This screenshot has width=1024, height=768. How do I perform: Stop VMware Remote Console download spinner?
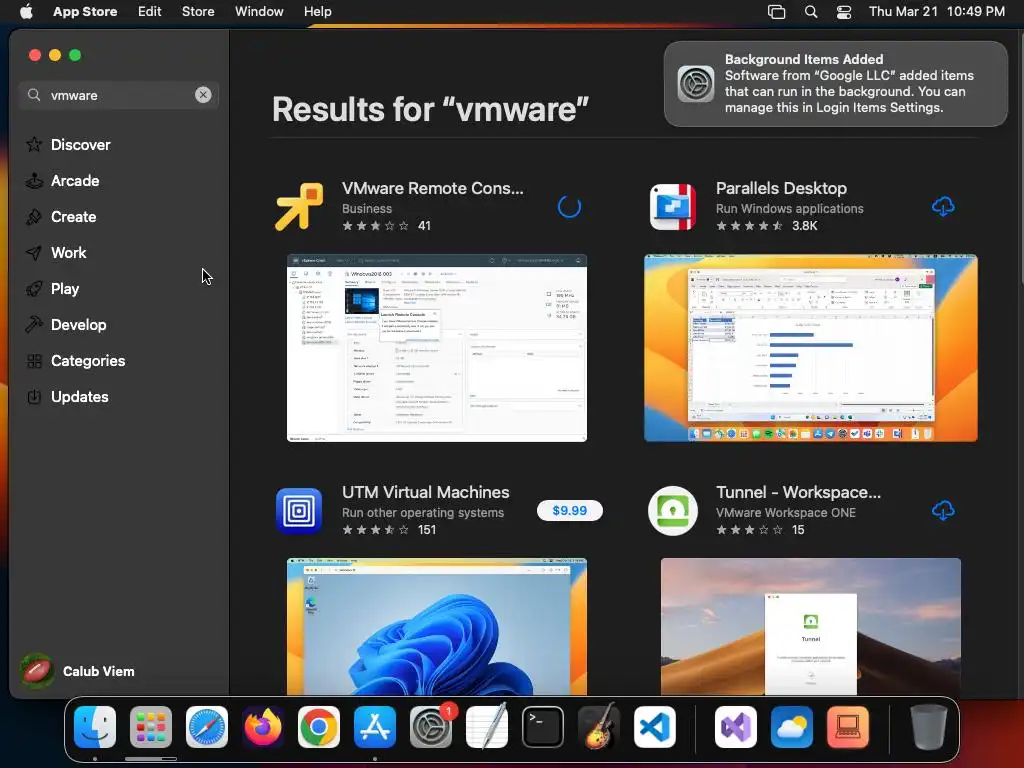pos(569,207)
